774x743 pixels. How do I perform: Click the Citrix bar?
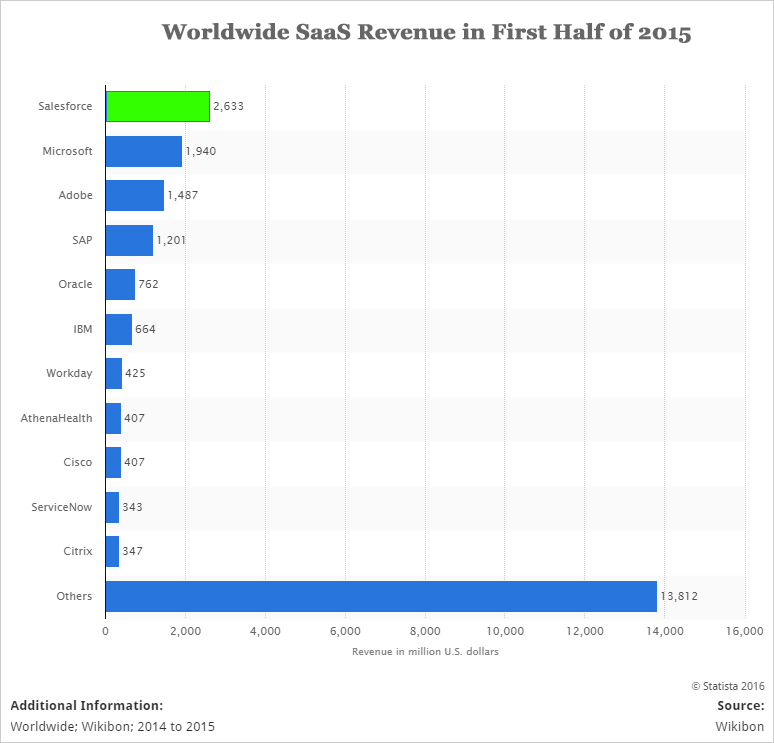113,551
